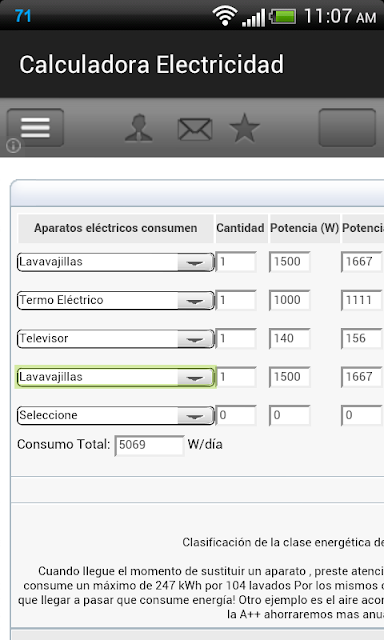
Task: Tap the star favorites icon
Action: point(245,128)
